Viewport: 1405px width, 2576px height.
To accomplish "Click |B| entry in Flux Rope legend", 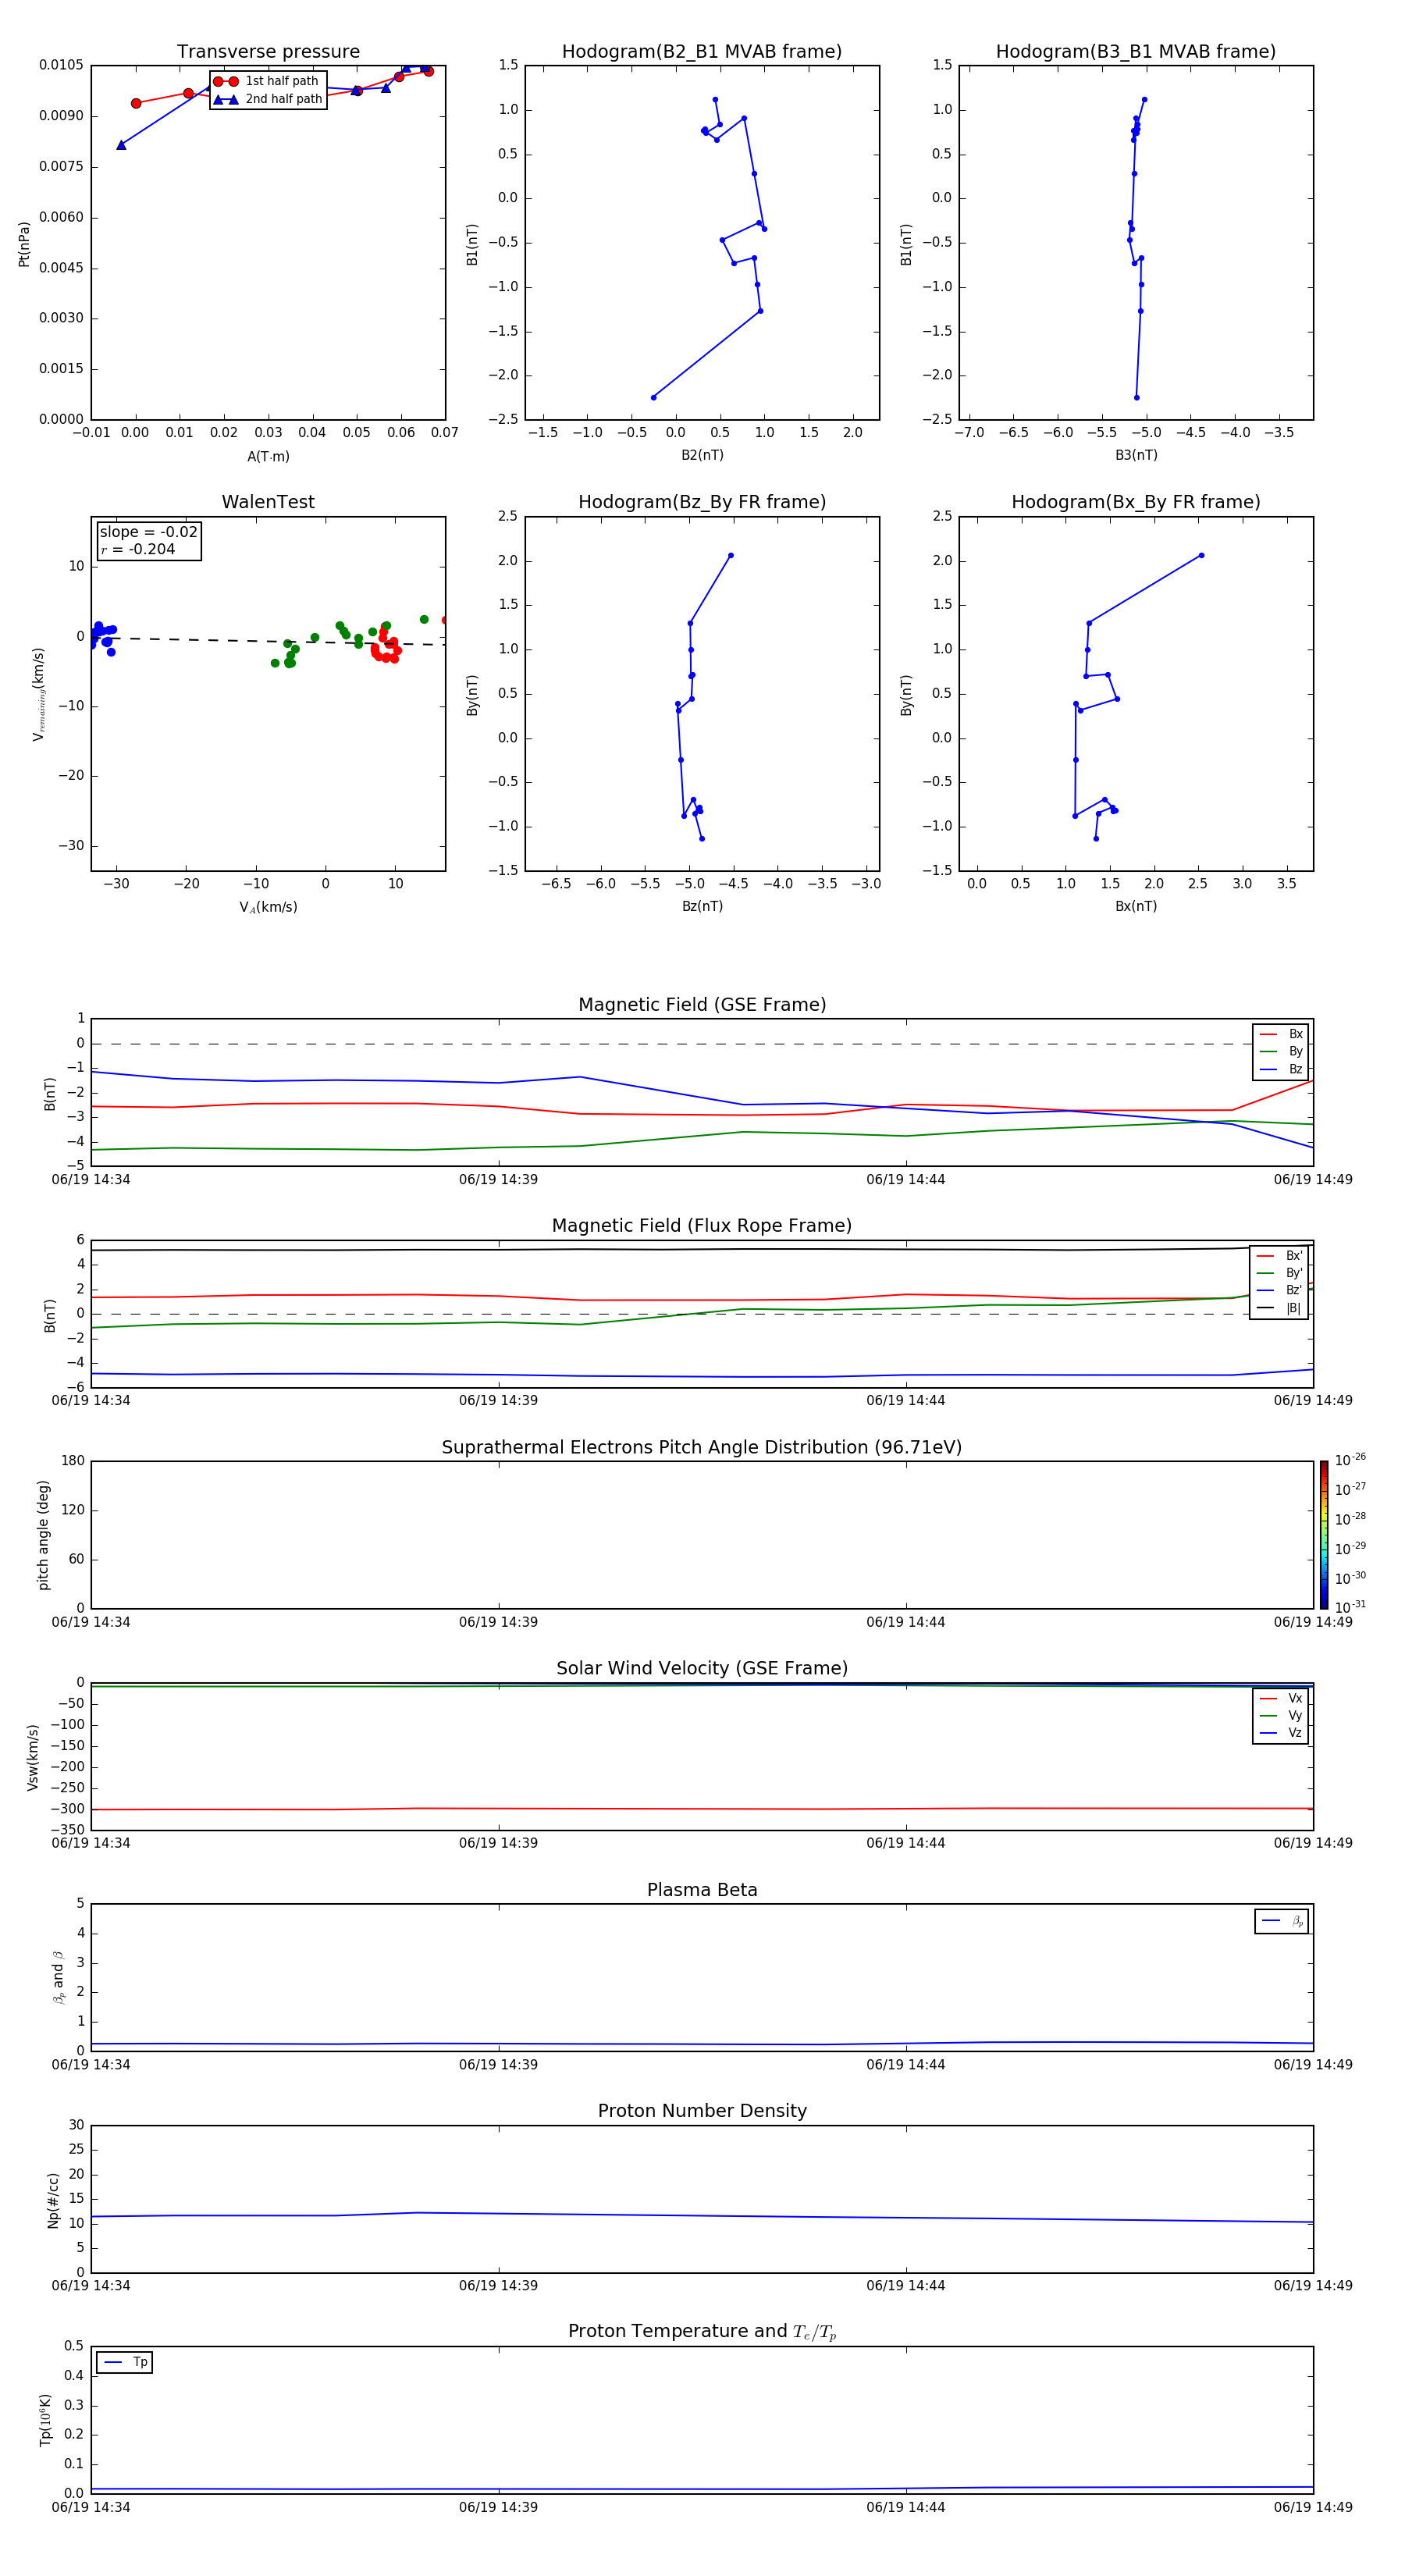I will coord(1279,1308).
